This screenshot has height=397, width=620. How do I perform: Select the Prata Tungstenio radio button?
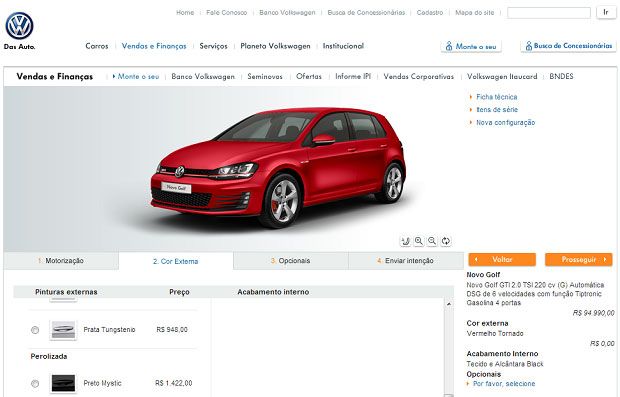35,330
